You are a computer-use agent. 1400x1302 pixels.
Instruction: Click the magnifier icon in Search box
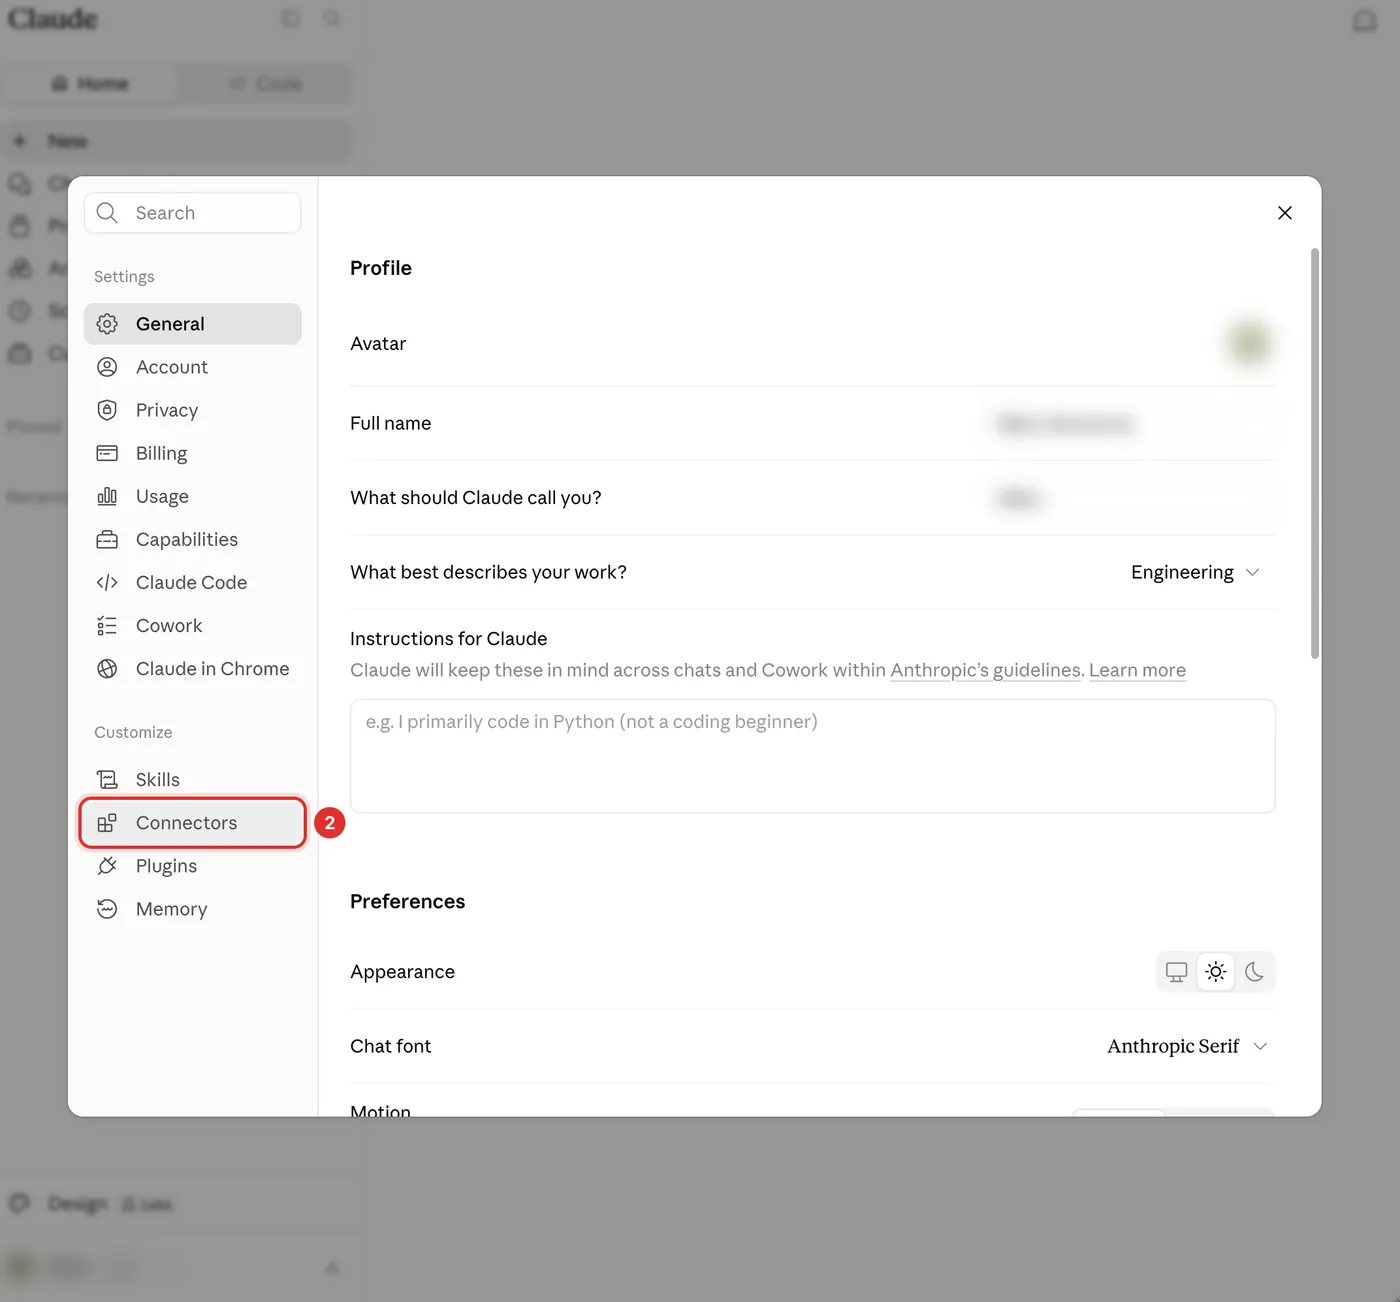coord(107,213)
